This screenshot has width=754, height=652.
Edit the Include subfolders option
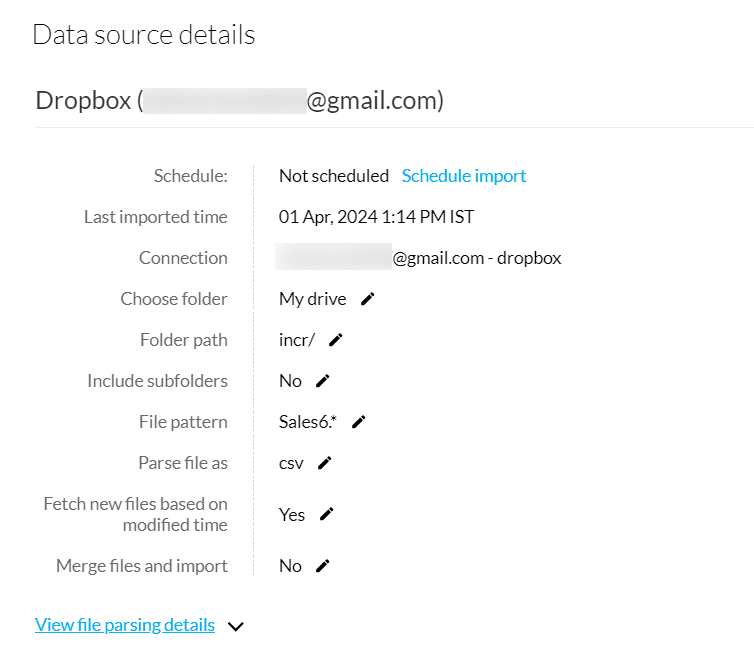click(x=323, y=381)
